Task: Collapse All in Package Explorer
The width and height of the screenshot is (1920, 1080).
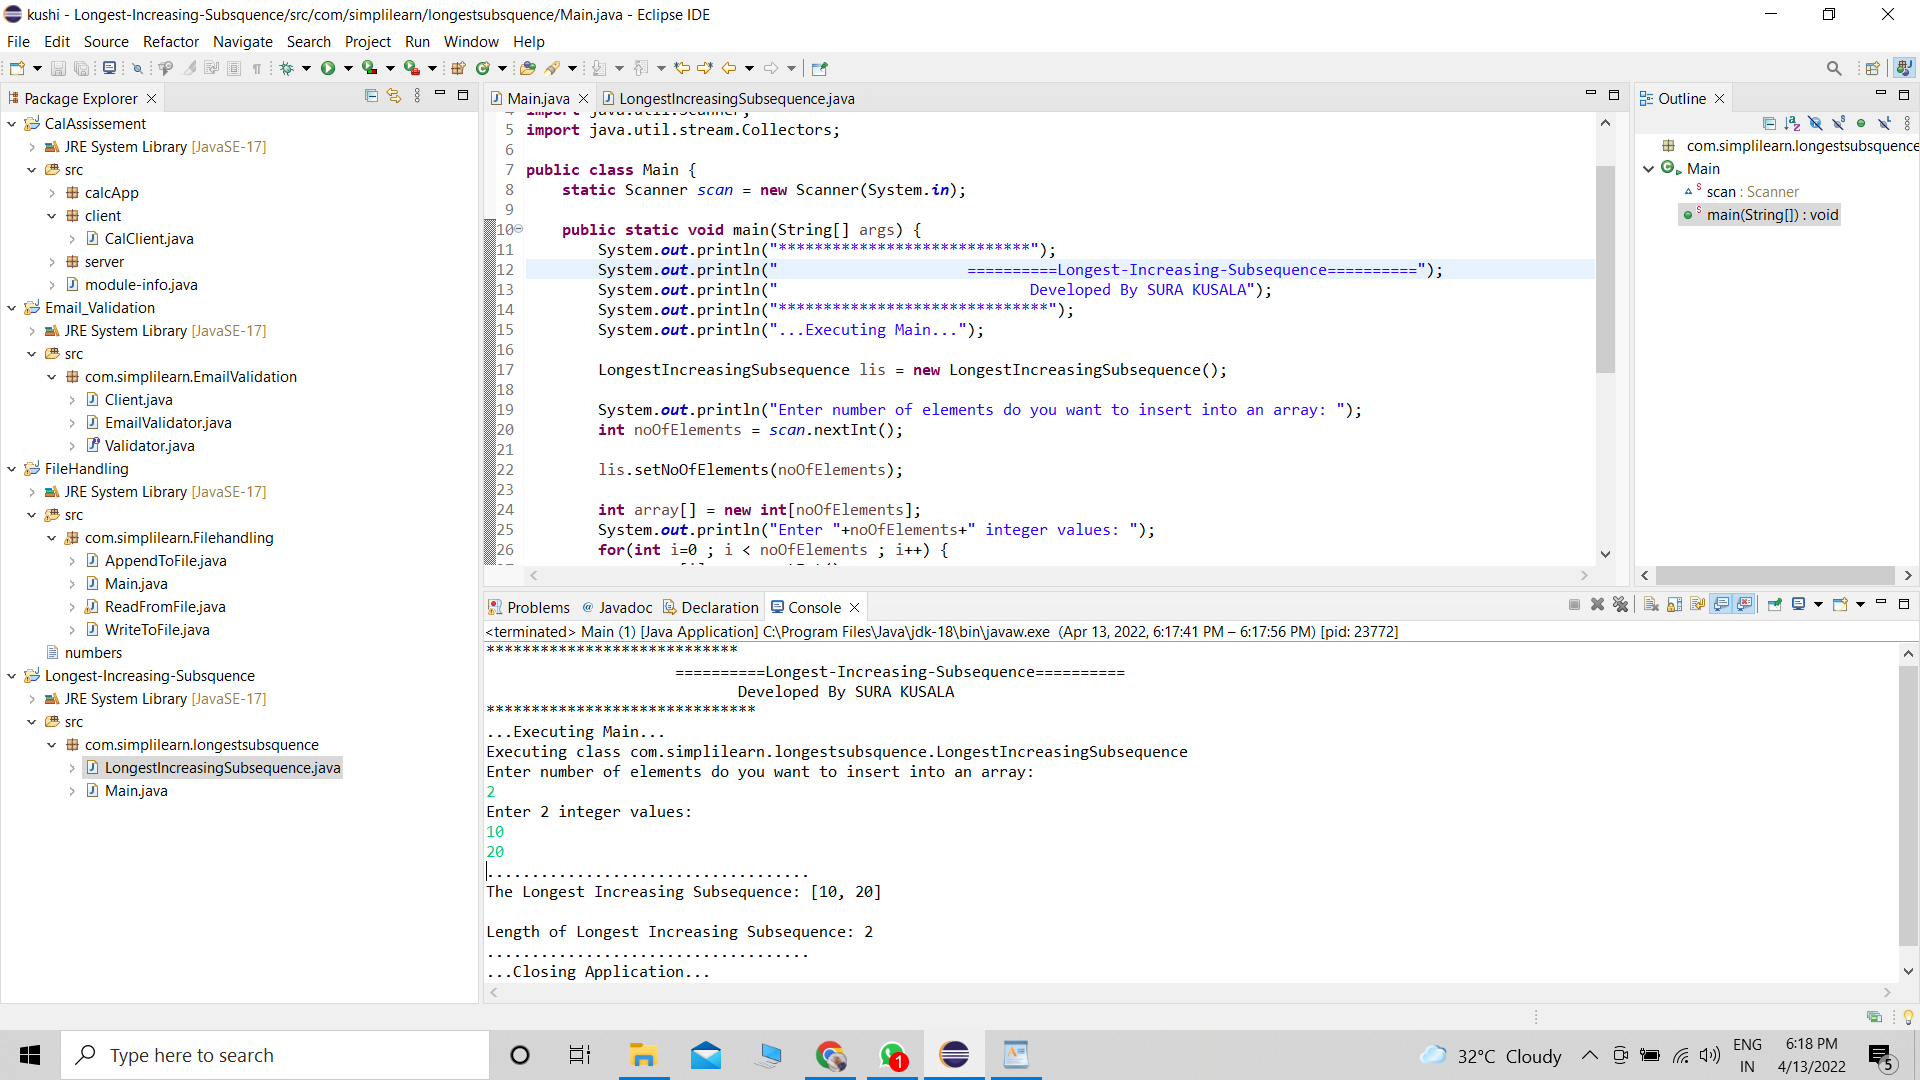Action: click(371, 96)
